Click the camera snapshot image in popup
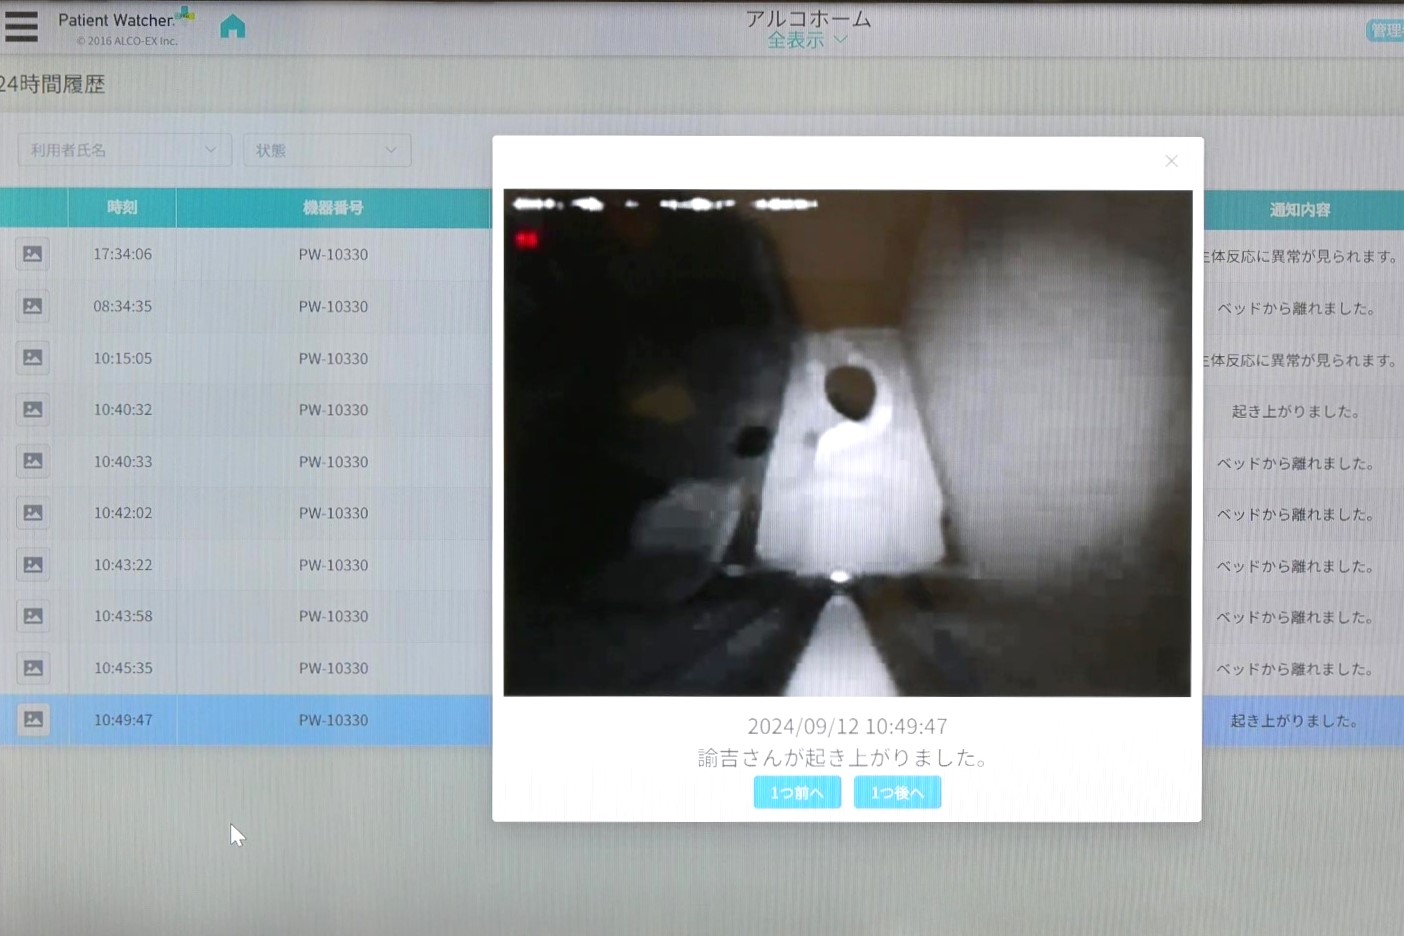The image size is (1404, 936). point(847,443)
